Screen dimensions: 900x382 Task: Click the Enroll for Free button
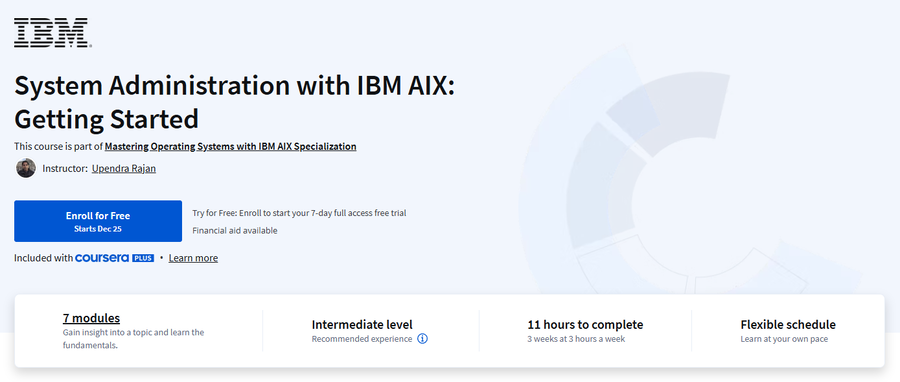[x=98, y=221]
